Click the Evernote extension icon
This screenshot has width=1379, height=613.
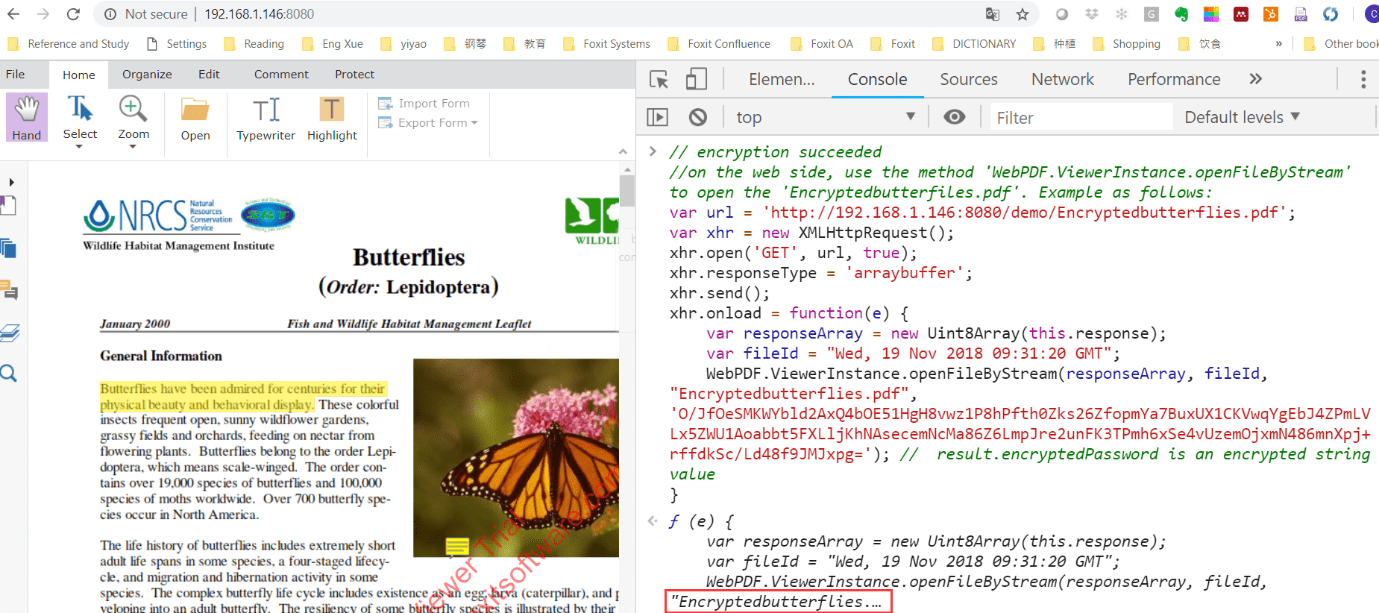[1181, 14]
